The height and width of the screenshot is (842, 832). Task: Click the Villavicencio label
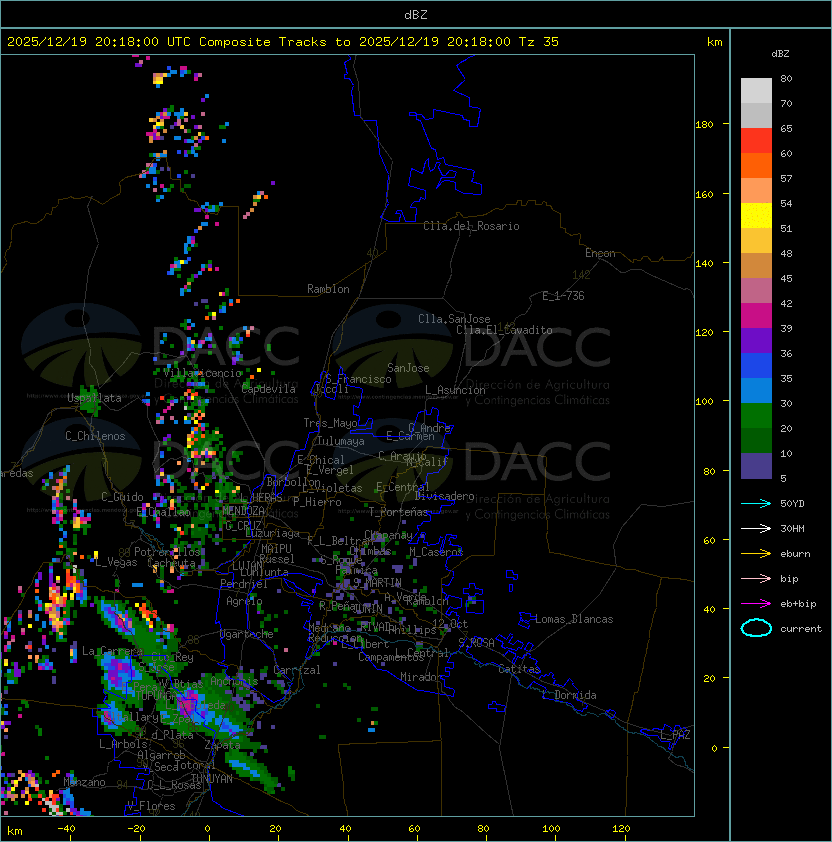pyautogui.click(x=202, y=373)
